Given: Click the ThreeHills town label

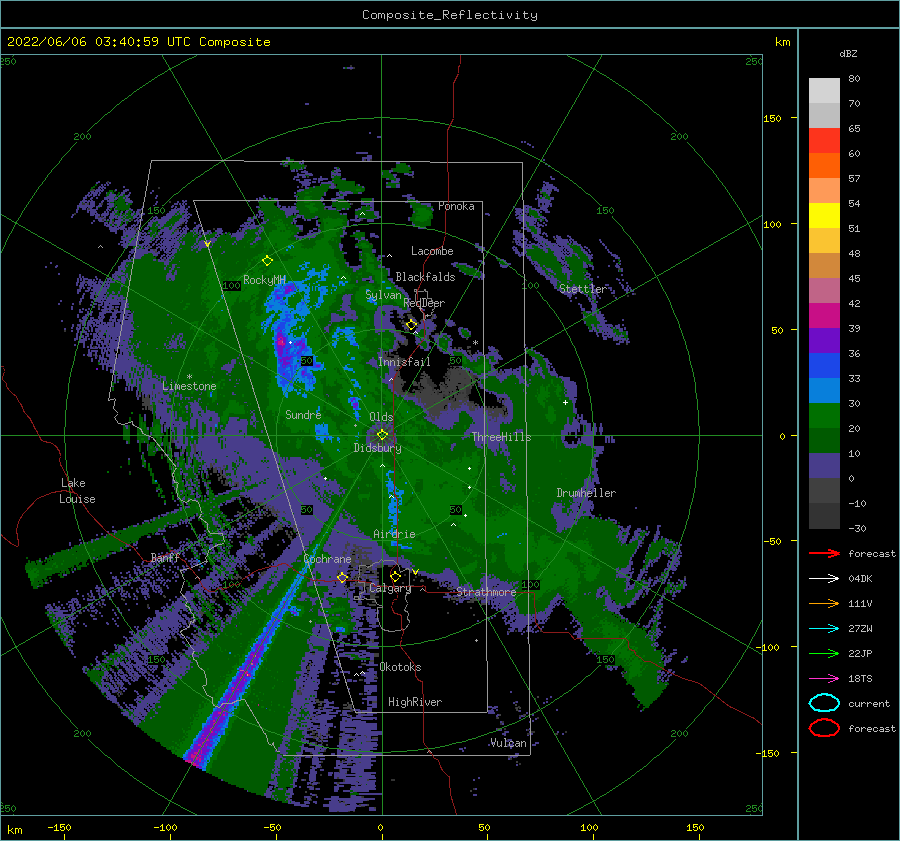Looking at the screenshot, I should (502, 437).
